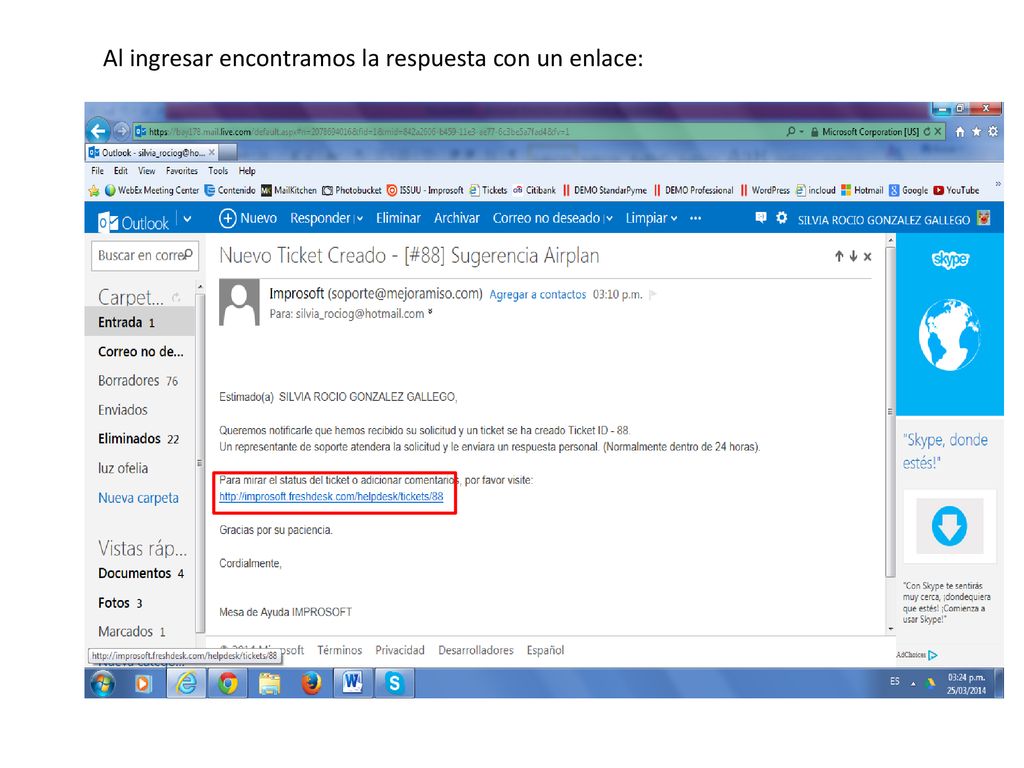
Task: Open the Documentos quick view
Action: [141, 573]
